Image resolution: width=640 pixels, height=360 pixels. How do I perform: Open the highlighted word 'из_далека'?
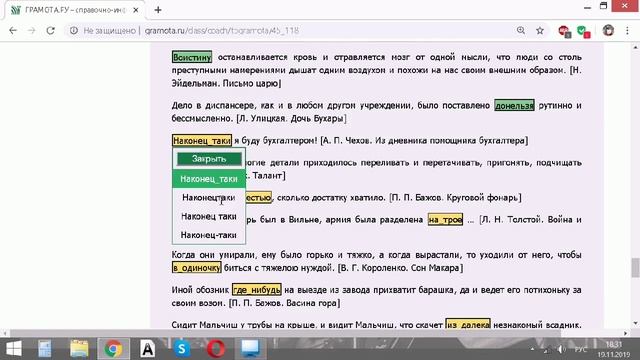[x=468, y=324]
